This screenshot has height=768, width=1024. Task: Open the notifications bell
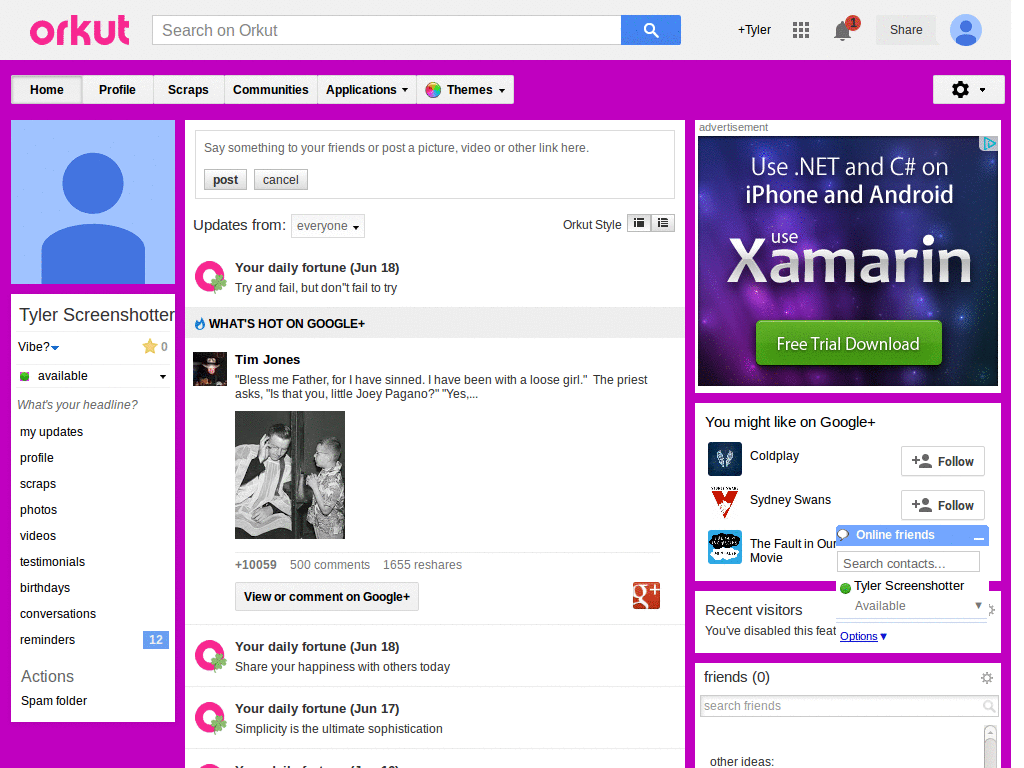[x=842, y=30]
